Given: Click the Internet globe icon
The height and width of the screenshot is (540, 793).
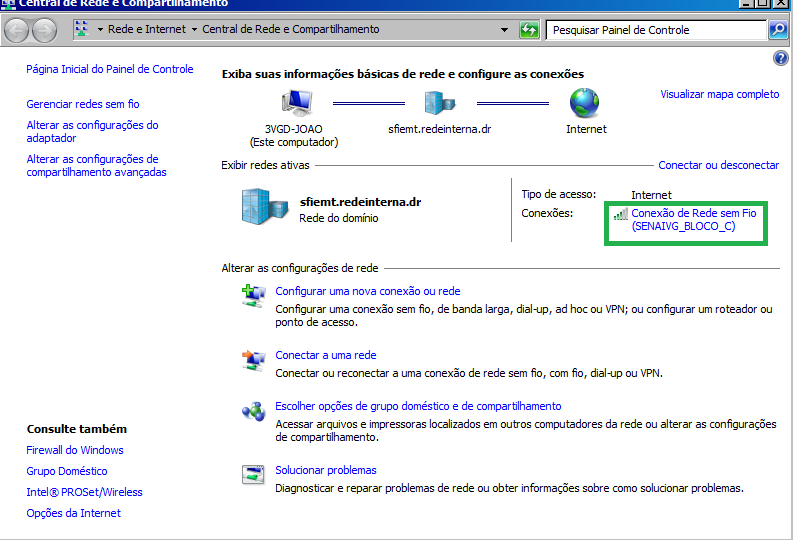Looking at the screenshot, I should pos(585,103).
